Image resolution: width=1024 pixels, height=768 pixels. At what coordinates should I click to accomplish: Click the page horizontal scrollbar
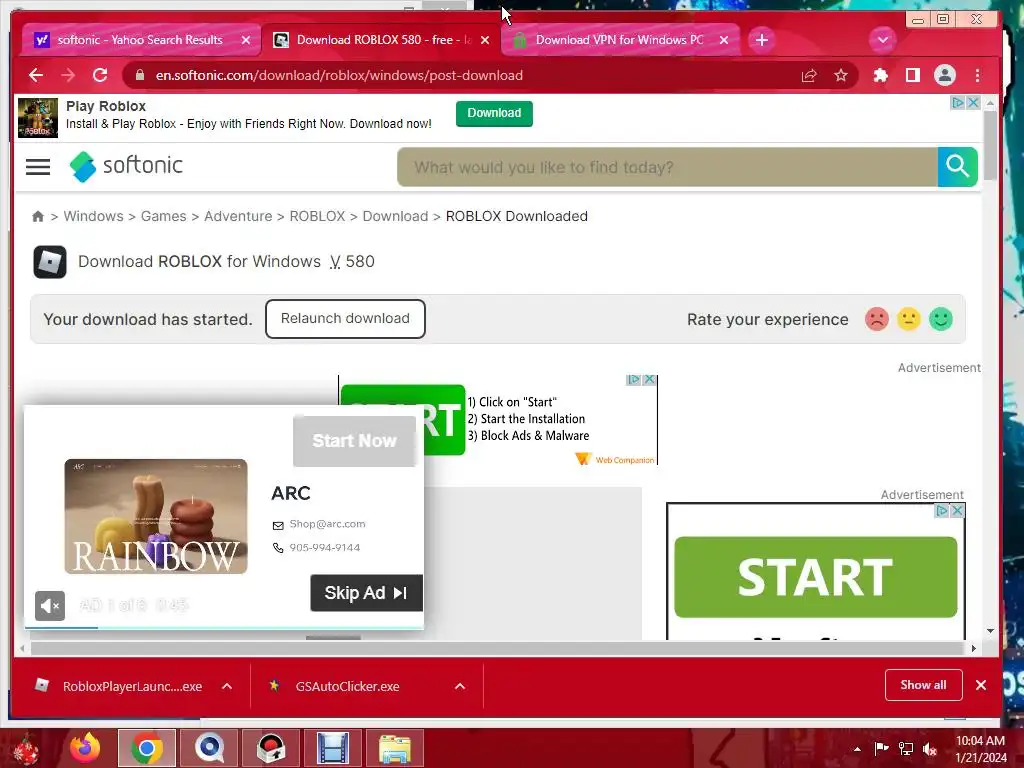click(x=497, y=648)
